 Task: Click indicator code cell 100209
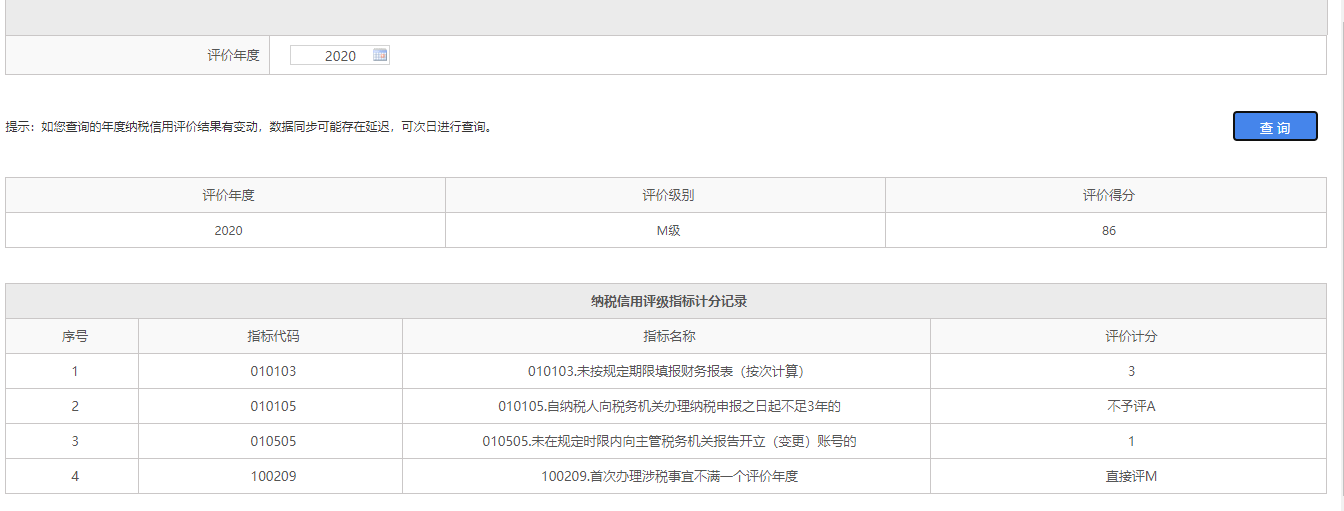click(273, 476)
